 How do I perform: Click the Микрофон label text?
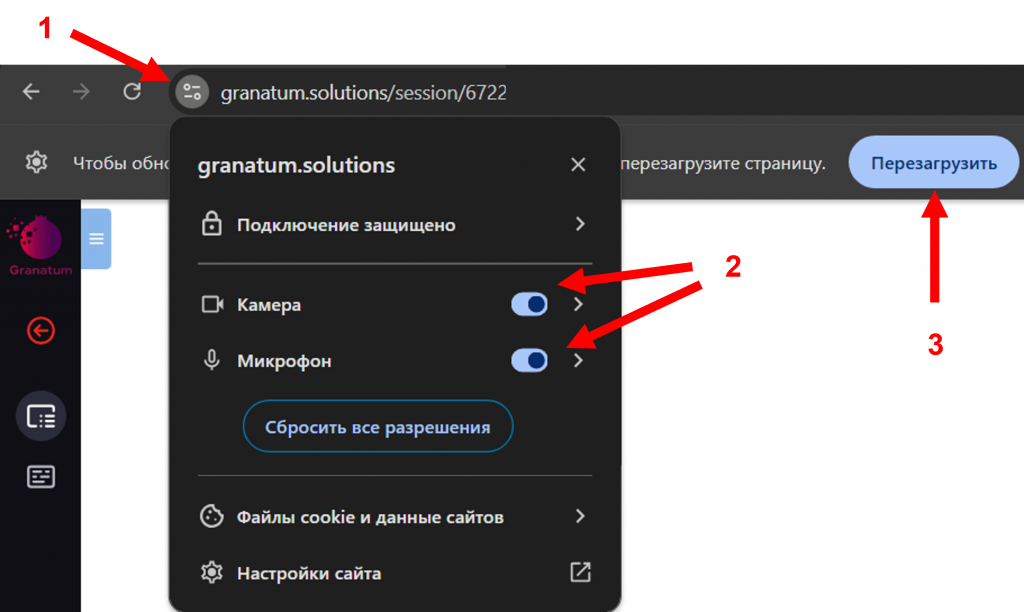pyautogui.click(x=284, y=361)
